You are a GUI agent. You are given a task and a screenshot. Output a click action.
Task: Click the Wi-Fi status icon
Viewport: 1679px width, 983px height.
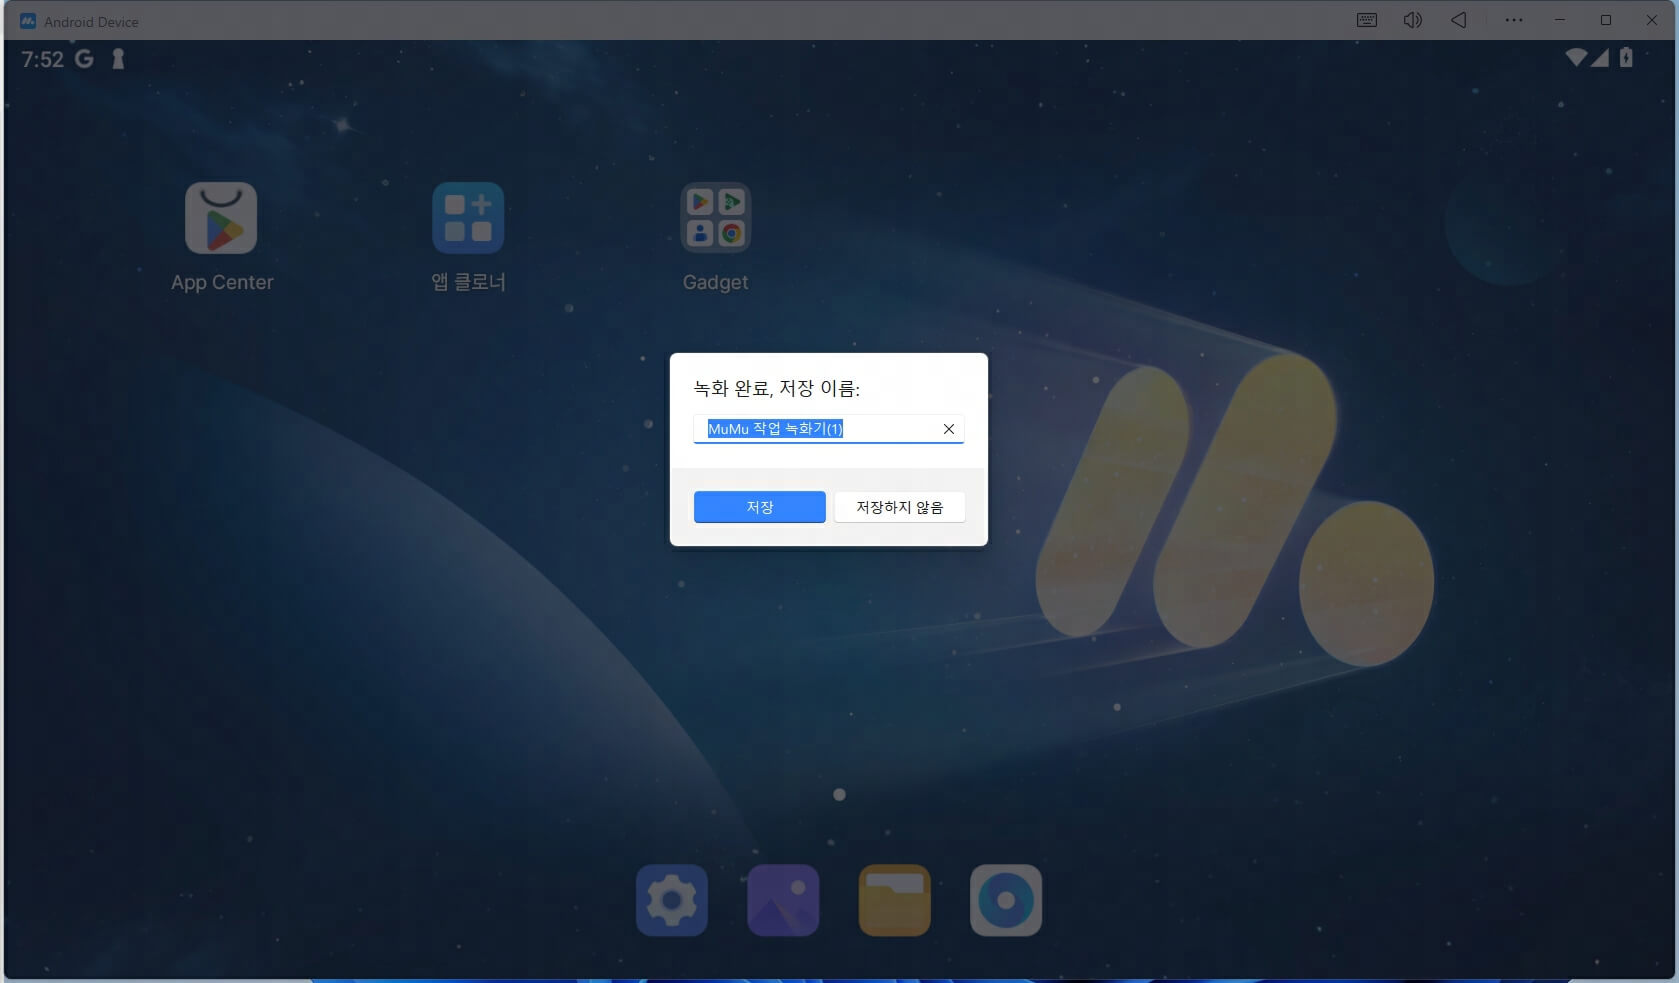tap(1576, 58)
